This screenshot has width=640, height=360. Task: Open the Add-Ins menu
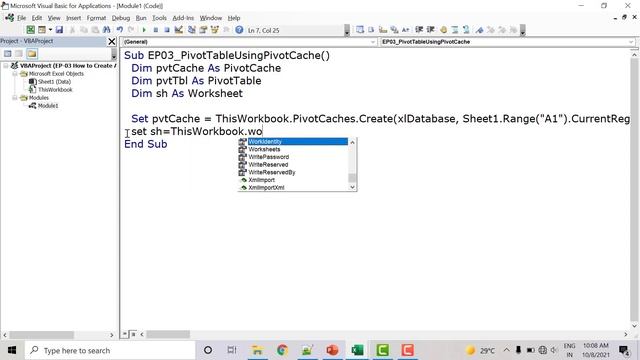(x=183, y=18)
